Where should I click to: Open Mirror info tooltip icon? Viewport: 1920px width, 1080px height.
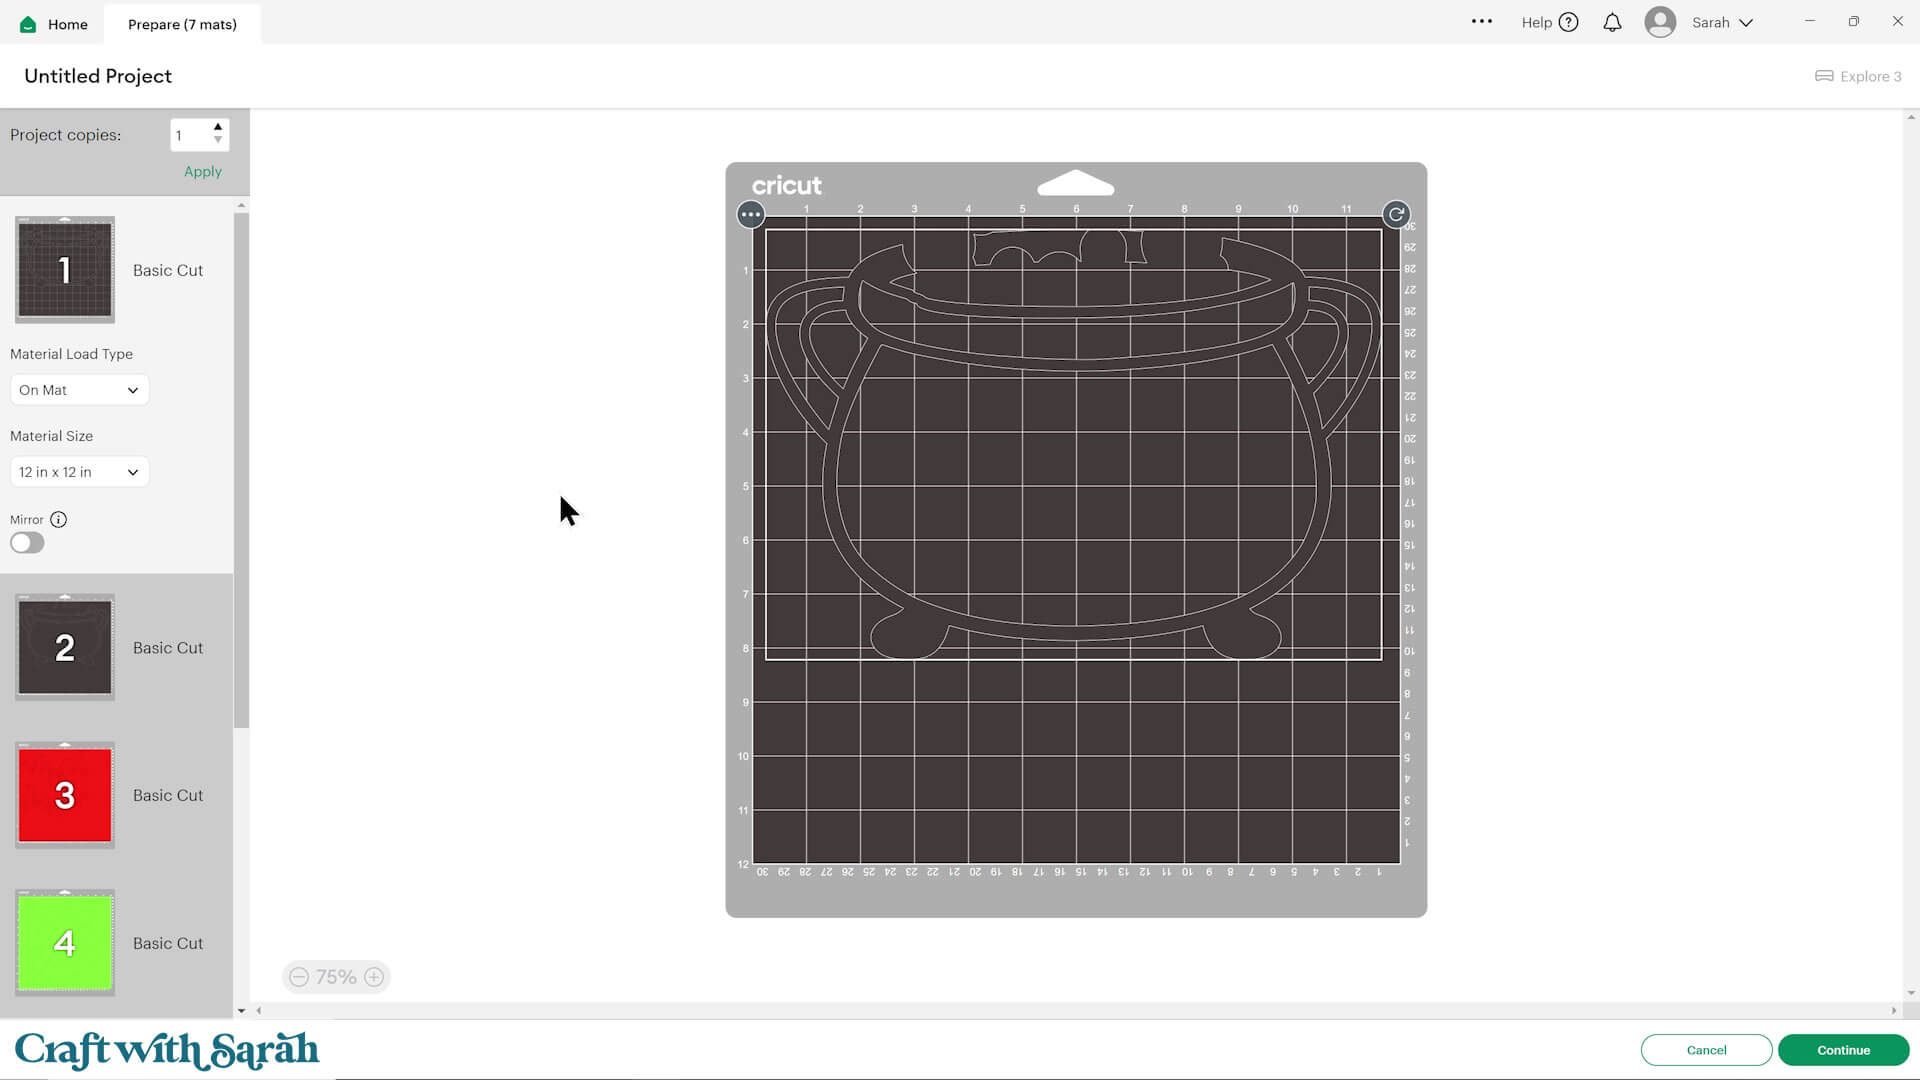(x=59, y=519)
